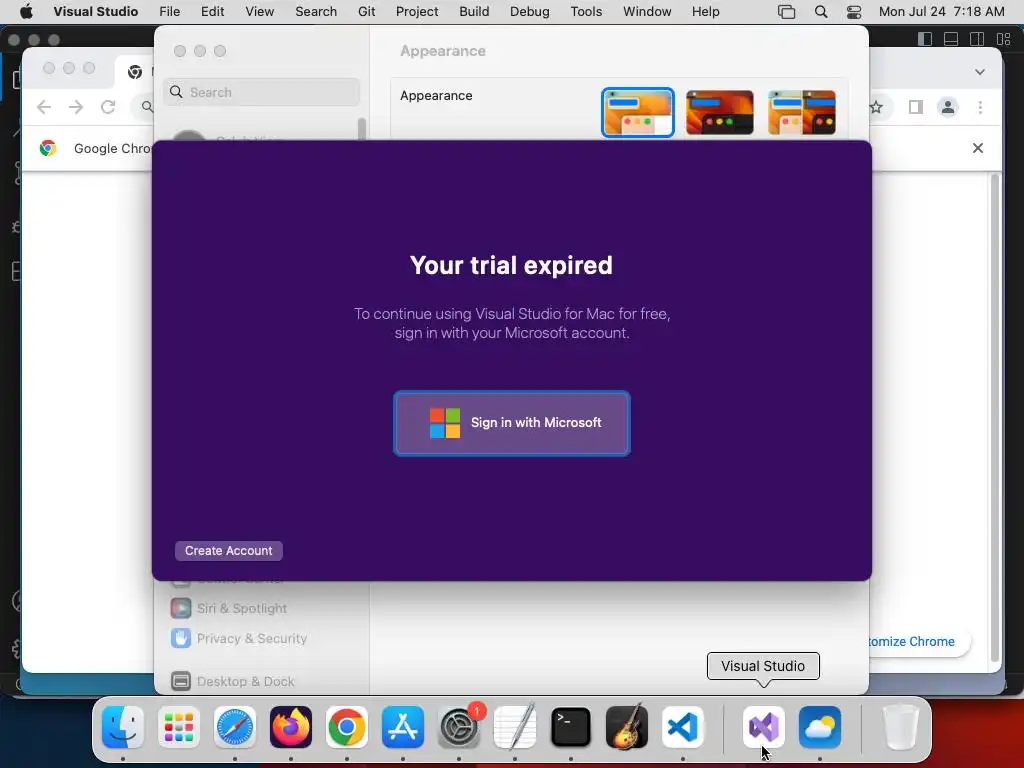Image resolution: width=1024 pixels, height=768 pixels.
Task: Click the System Settings search field
Action: (261, 92)
